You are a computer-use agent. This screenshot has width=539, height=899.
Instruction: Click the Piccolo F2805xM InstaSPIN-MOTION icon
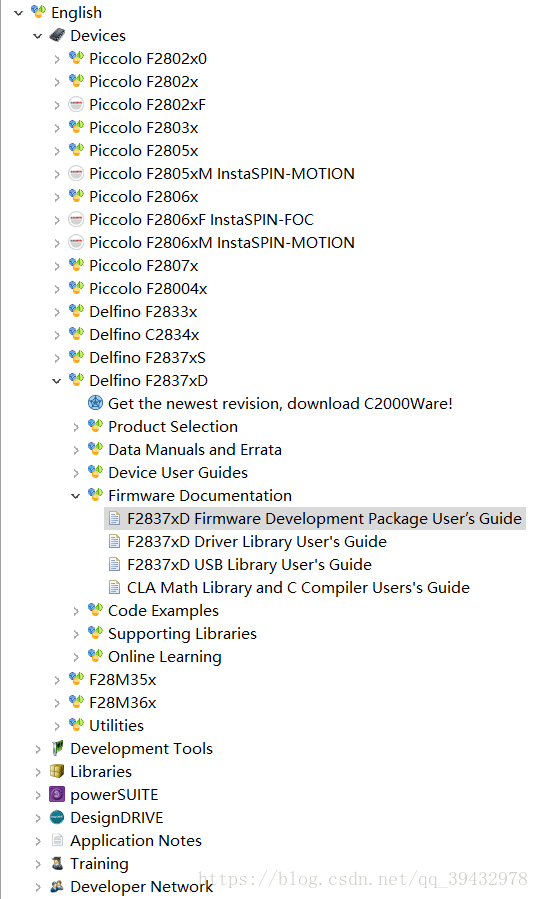(x=76, y=173)
